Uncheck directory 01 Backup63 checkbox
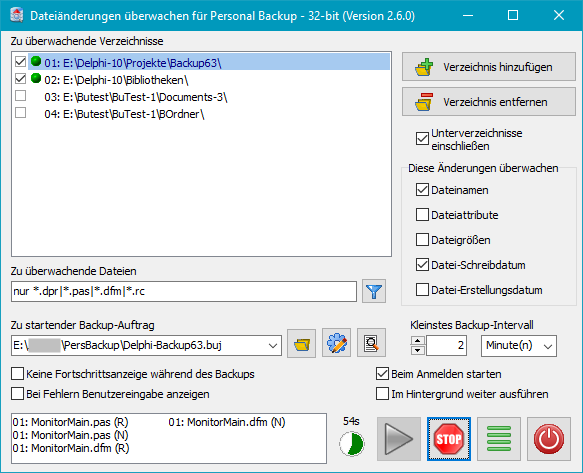Viewport: 583px width, 473px height. tap(20, 62)
